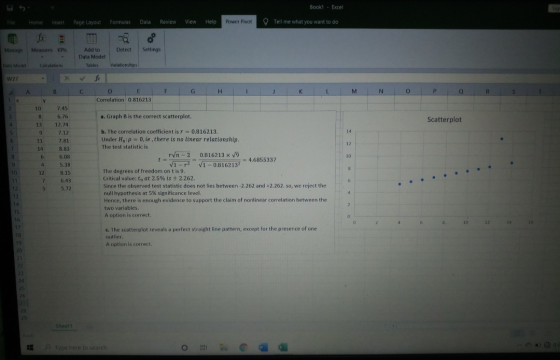Click Add to Data Model
The width and height of the screenshot is (560, 360).
pos(92,46)
